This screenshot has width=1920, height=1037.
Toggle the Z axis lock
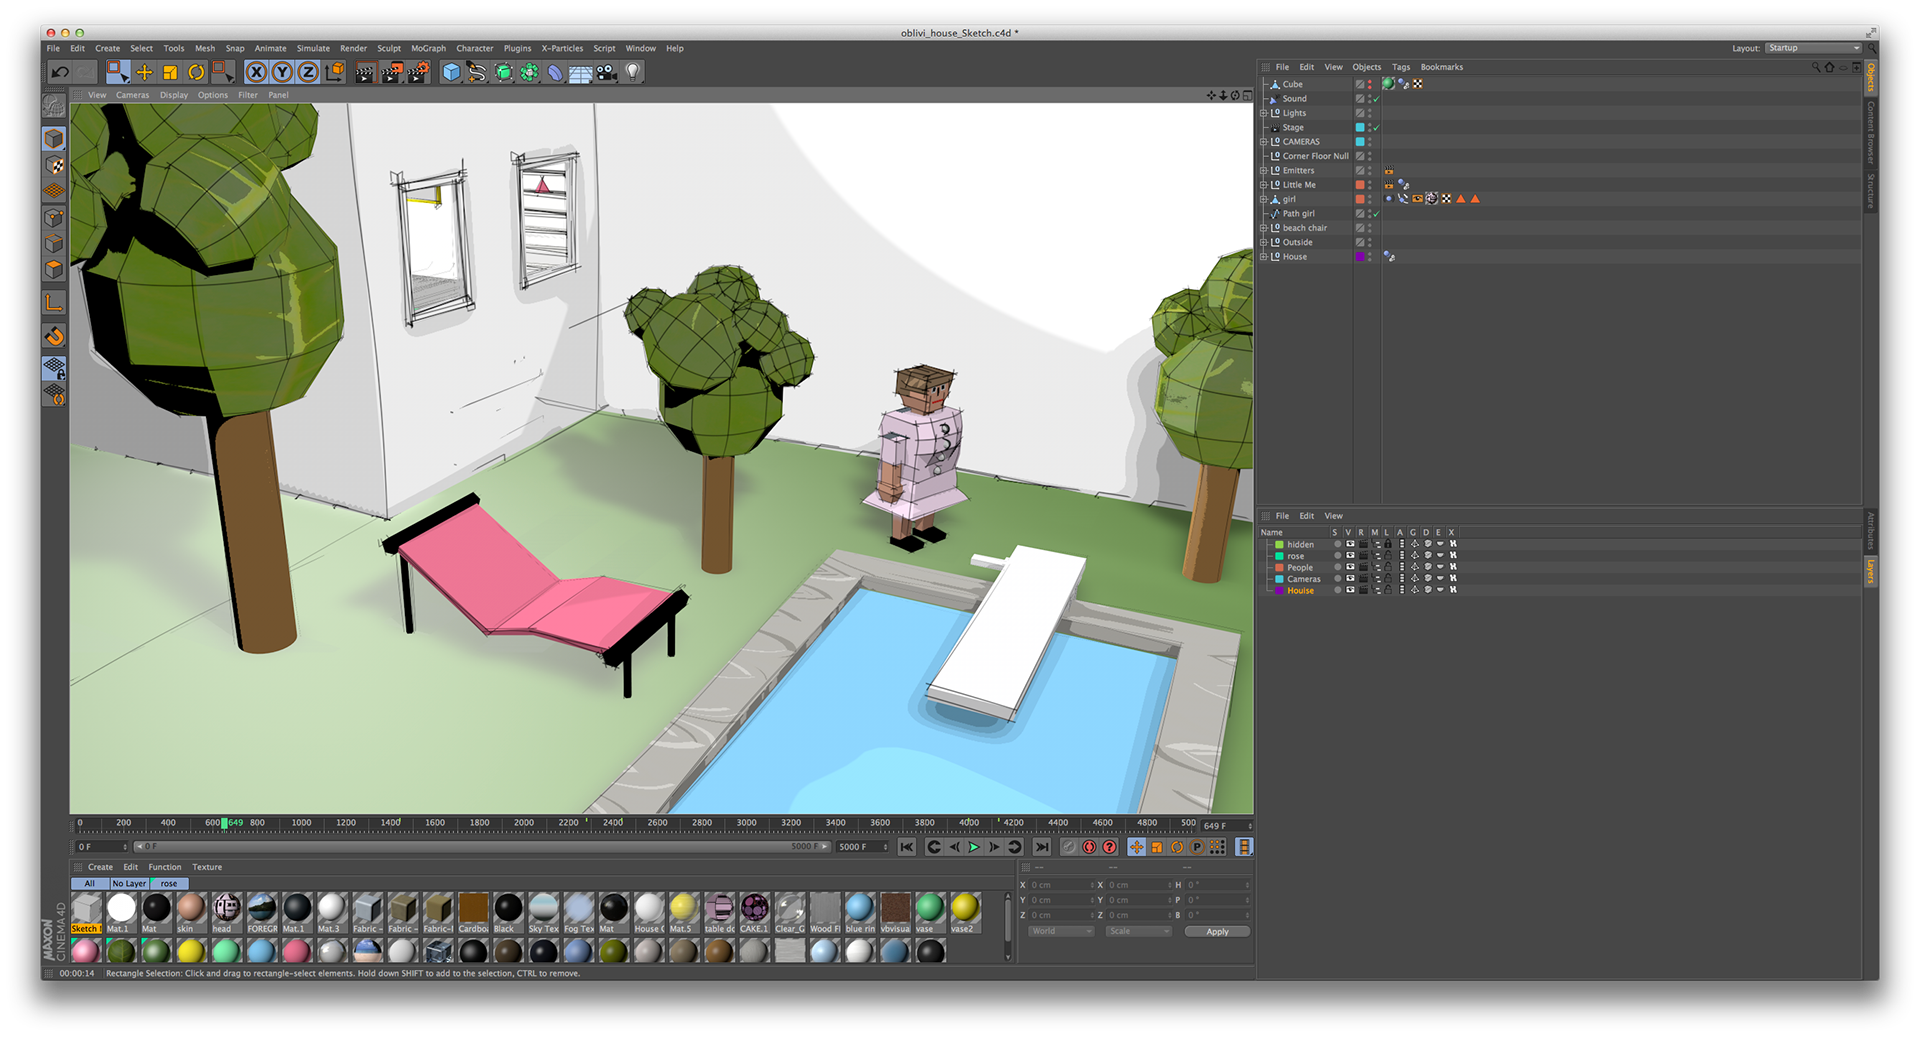(x=308, y=72)
